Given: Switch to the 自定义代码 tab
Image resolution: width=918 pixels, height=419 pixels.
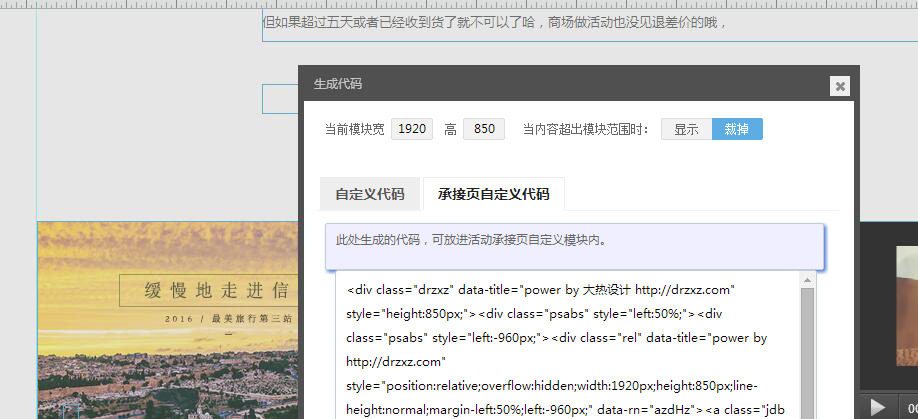Looking at the screenshot, I should 369,194.
